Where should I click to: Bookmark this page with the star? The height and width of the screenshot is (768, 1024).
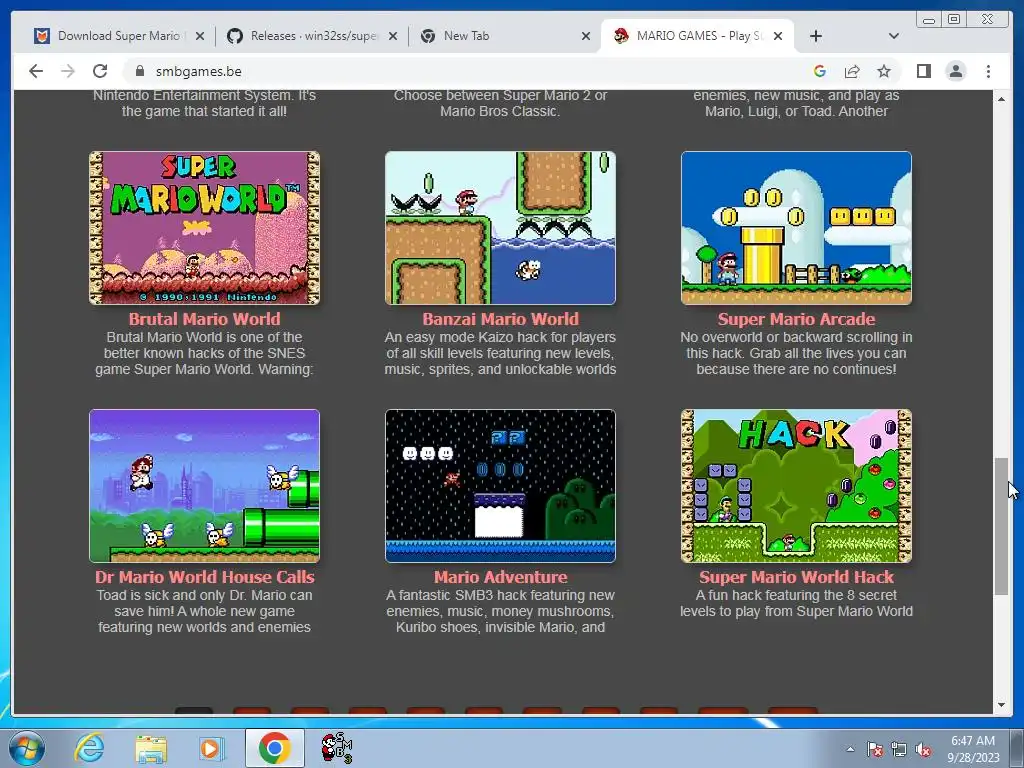pyautogui.click(x=884, y=71)
